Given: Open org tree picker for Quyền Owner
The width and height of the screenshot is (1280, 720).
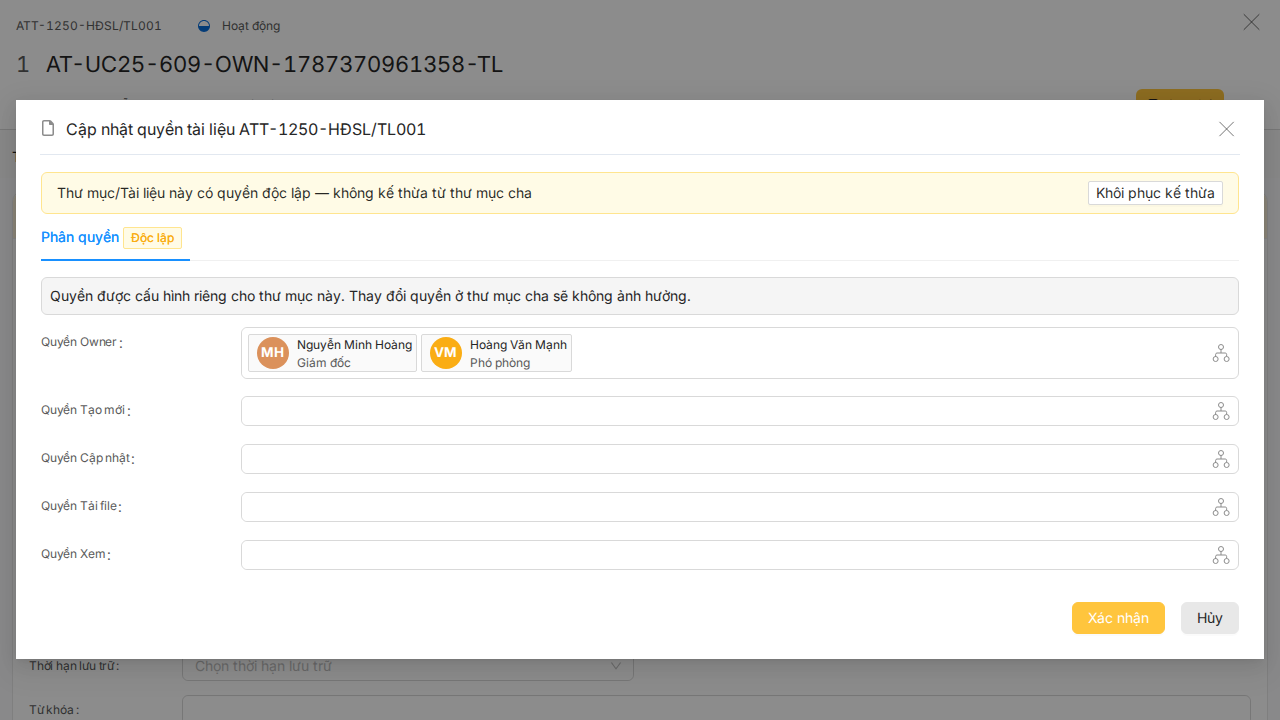Looking at the screenshot, I should [x=1221, y=353].
